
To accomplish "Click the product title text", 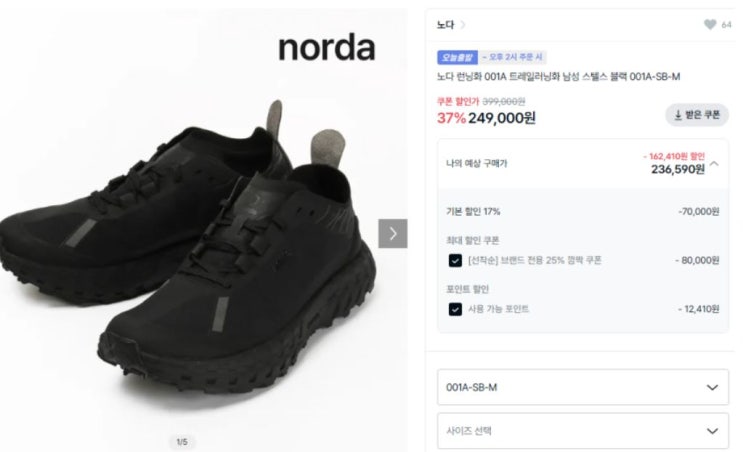I will tap(559, 77).
